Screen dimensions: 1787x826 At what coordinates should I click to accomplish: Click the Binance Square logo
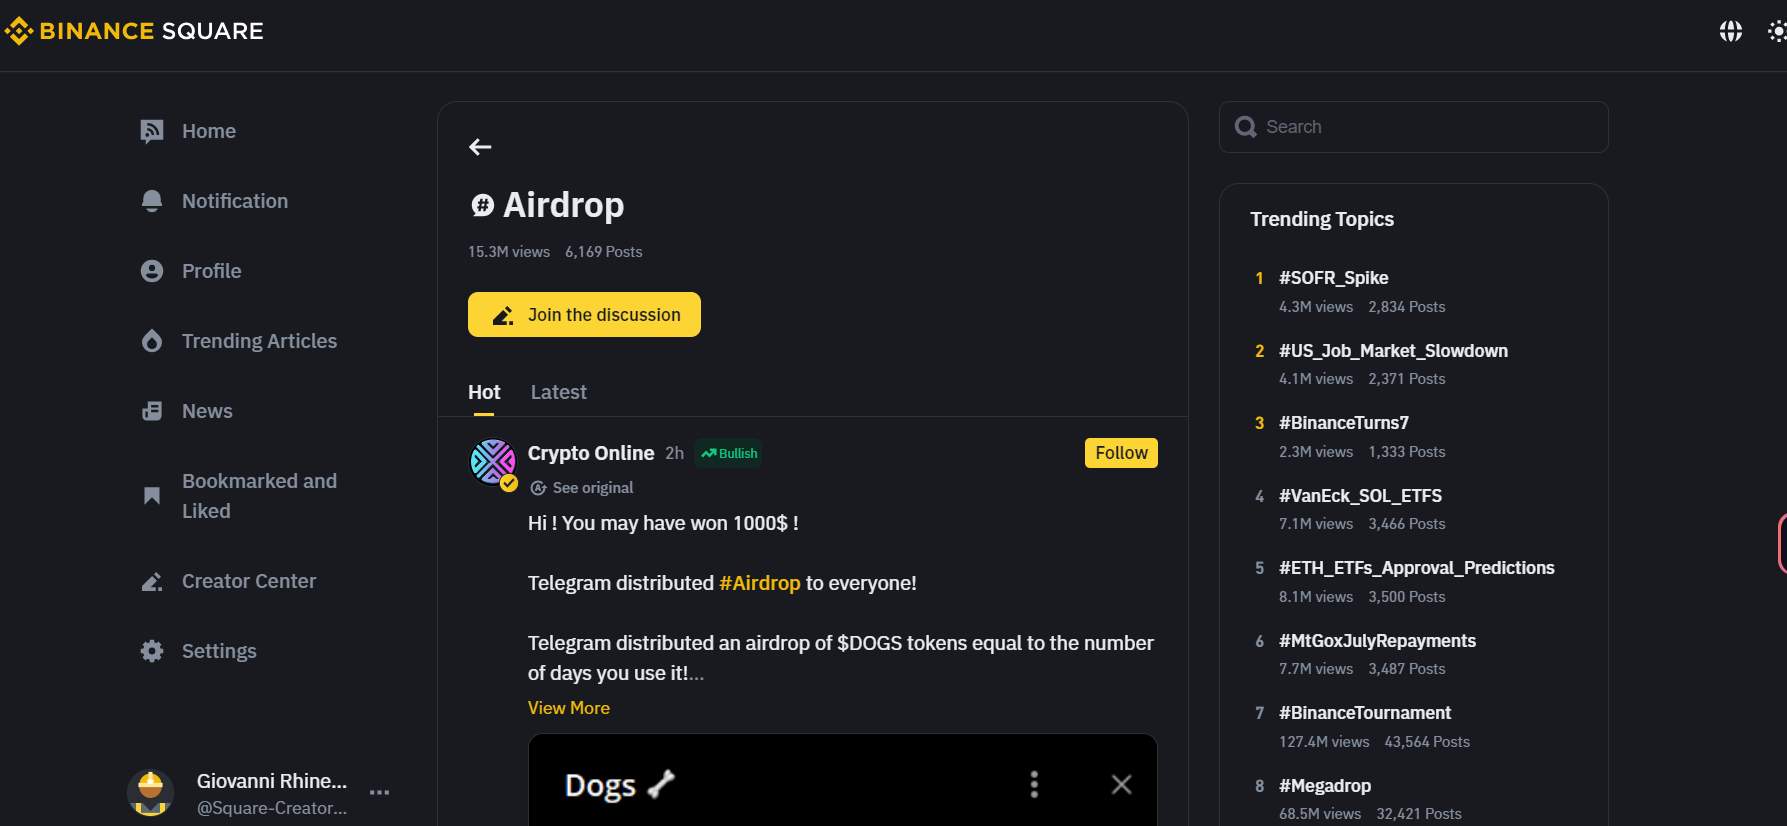(134, 31)
